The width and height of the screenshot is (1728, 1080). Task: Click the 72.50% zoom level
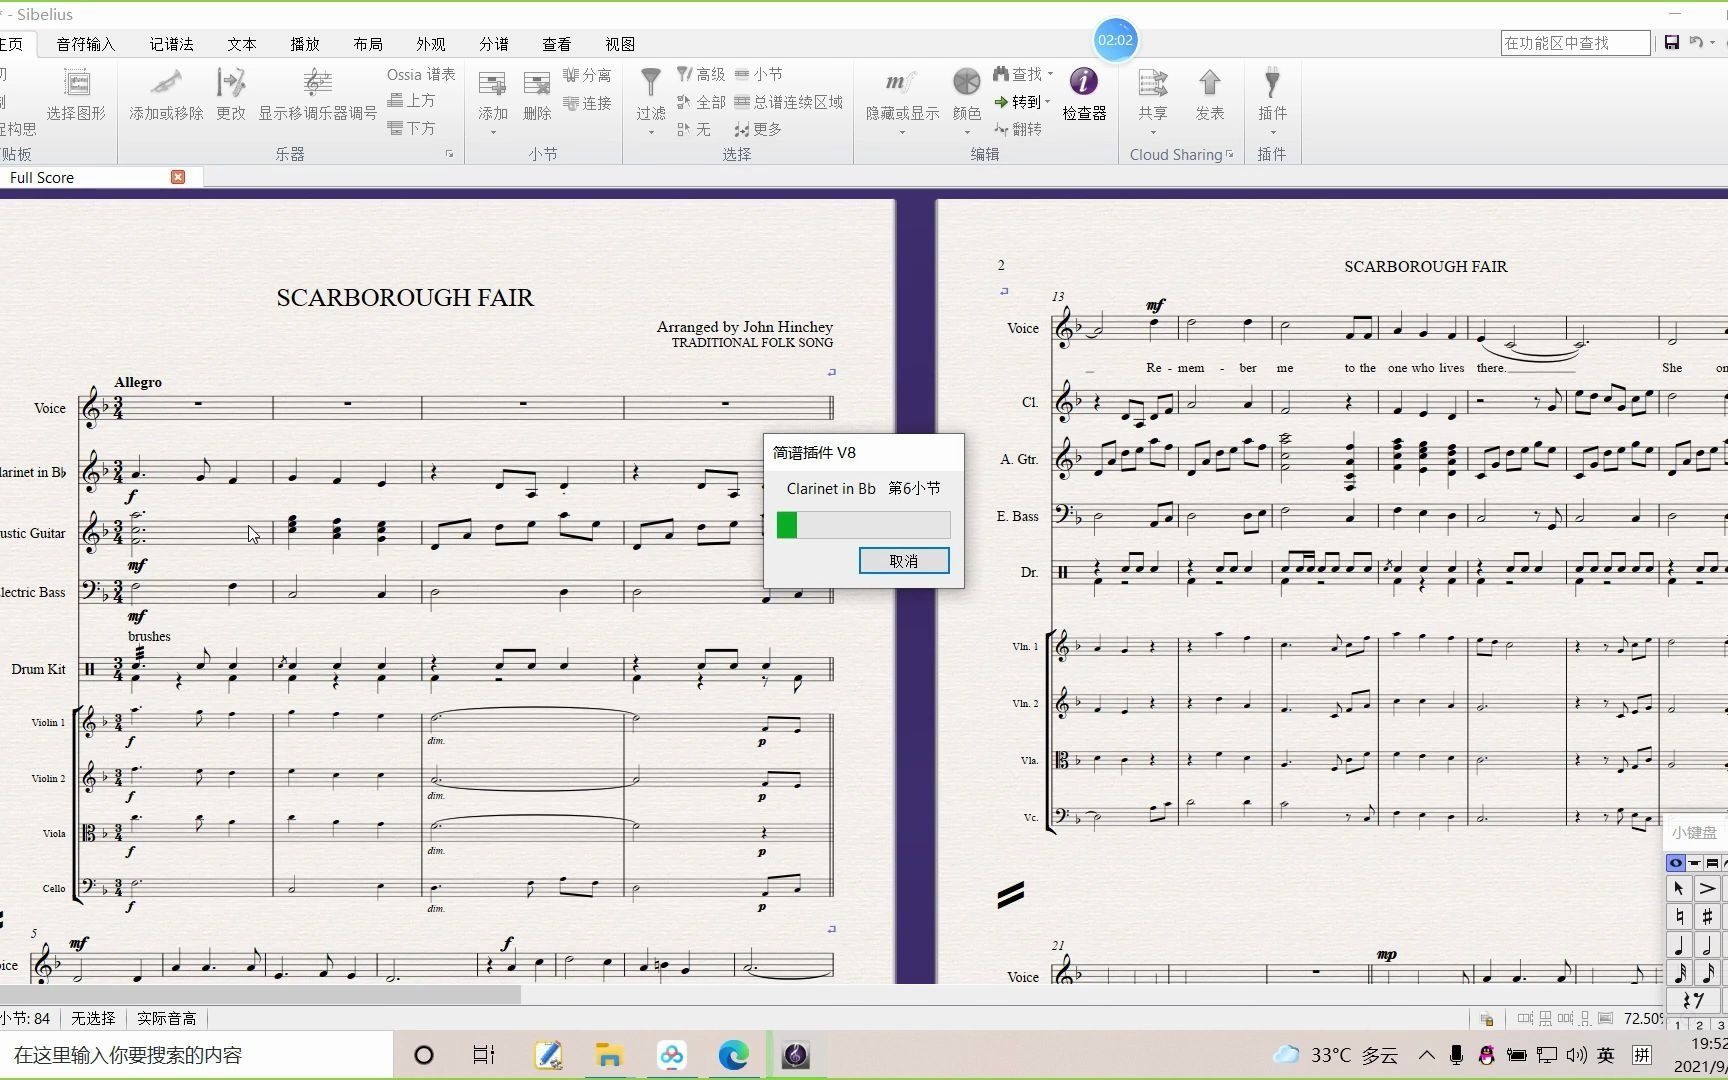coord(1642,1018)
